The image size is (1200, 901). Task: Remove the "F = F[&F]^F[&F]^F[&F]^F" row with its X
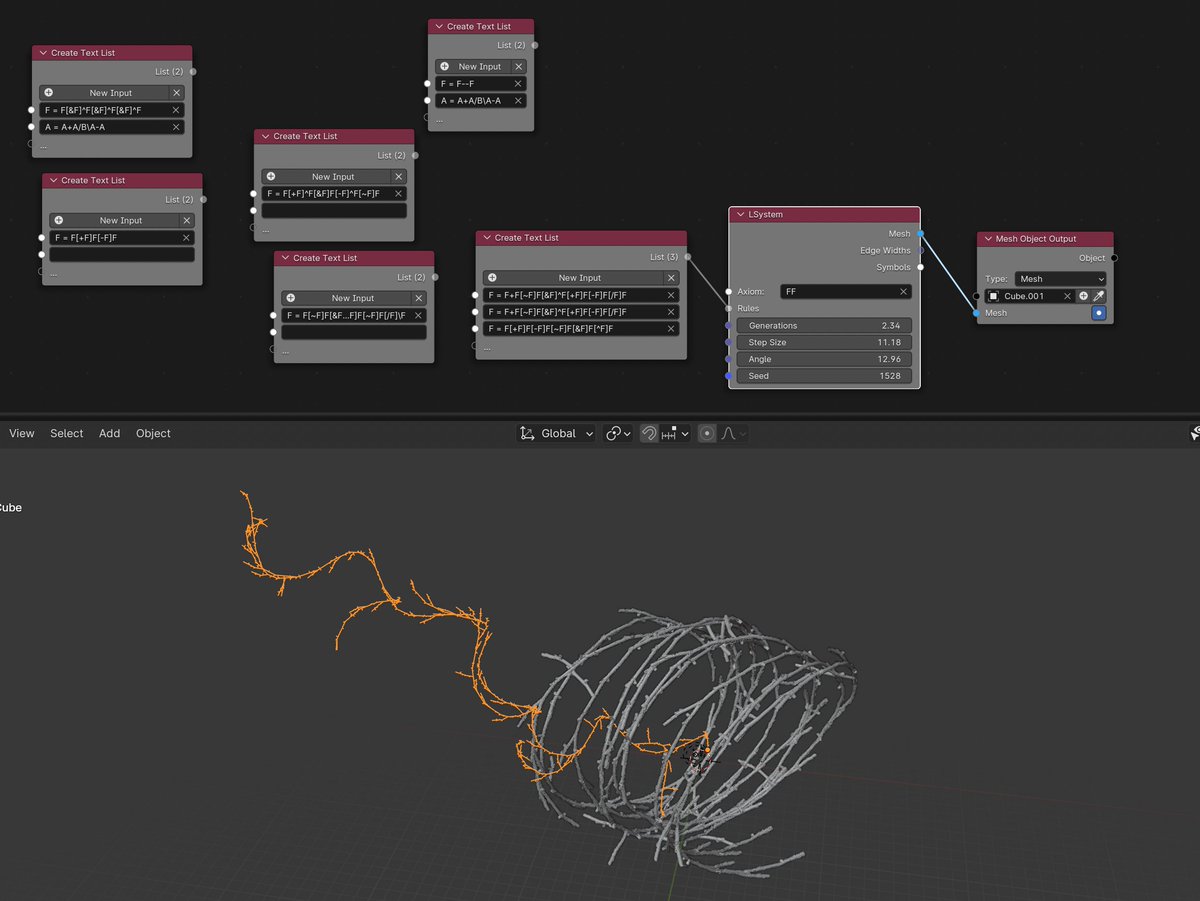[176, 110]
